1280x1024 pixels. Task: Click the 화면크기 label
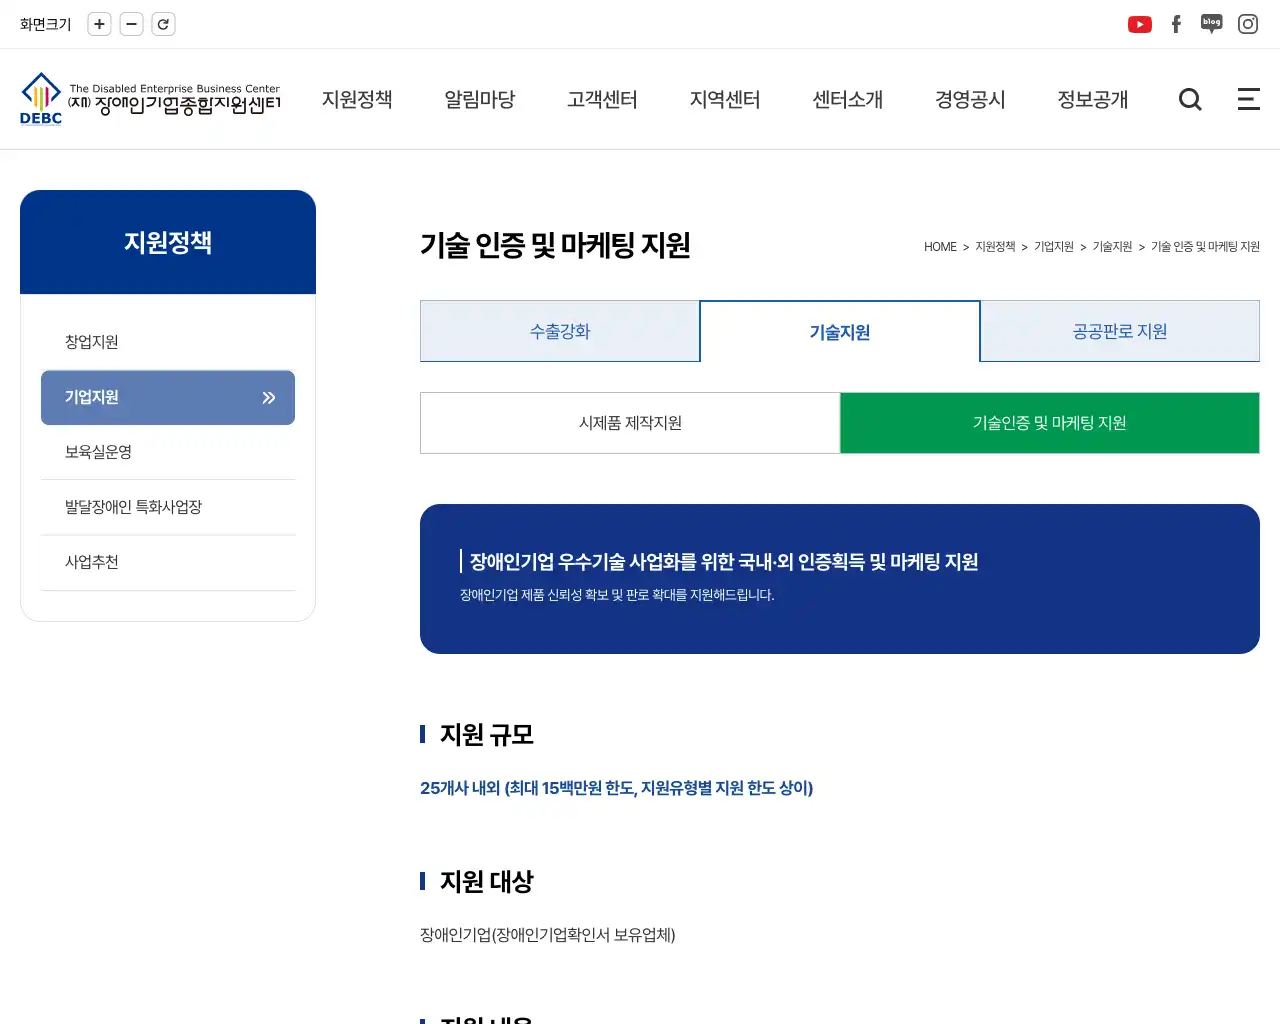click(46, 24)
